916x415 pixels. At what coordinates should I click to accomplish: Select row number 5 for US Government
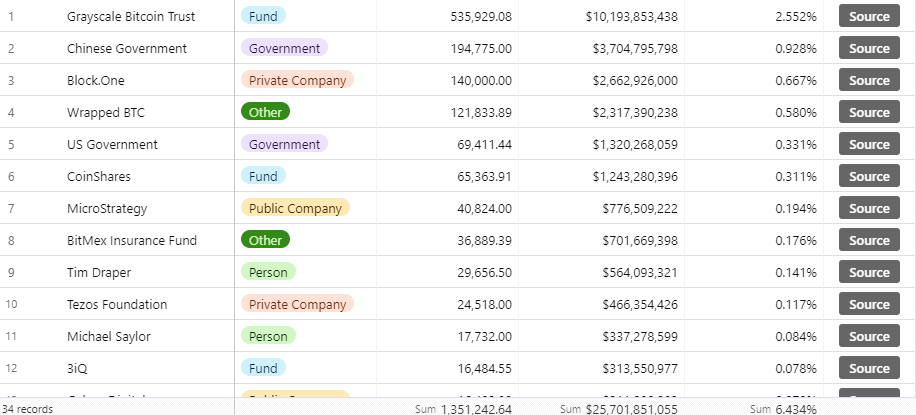[11, 144]
